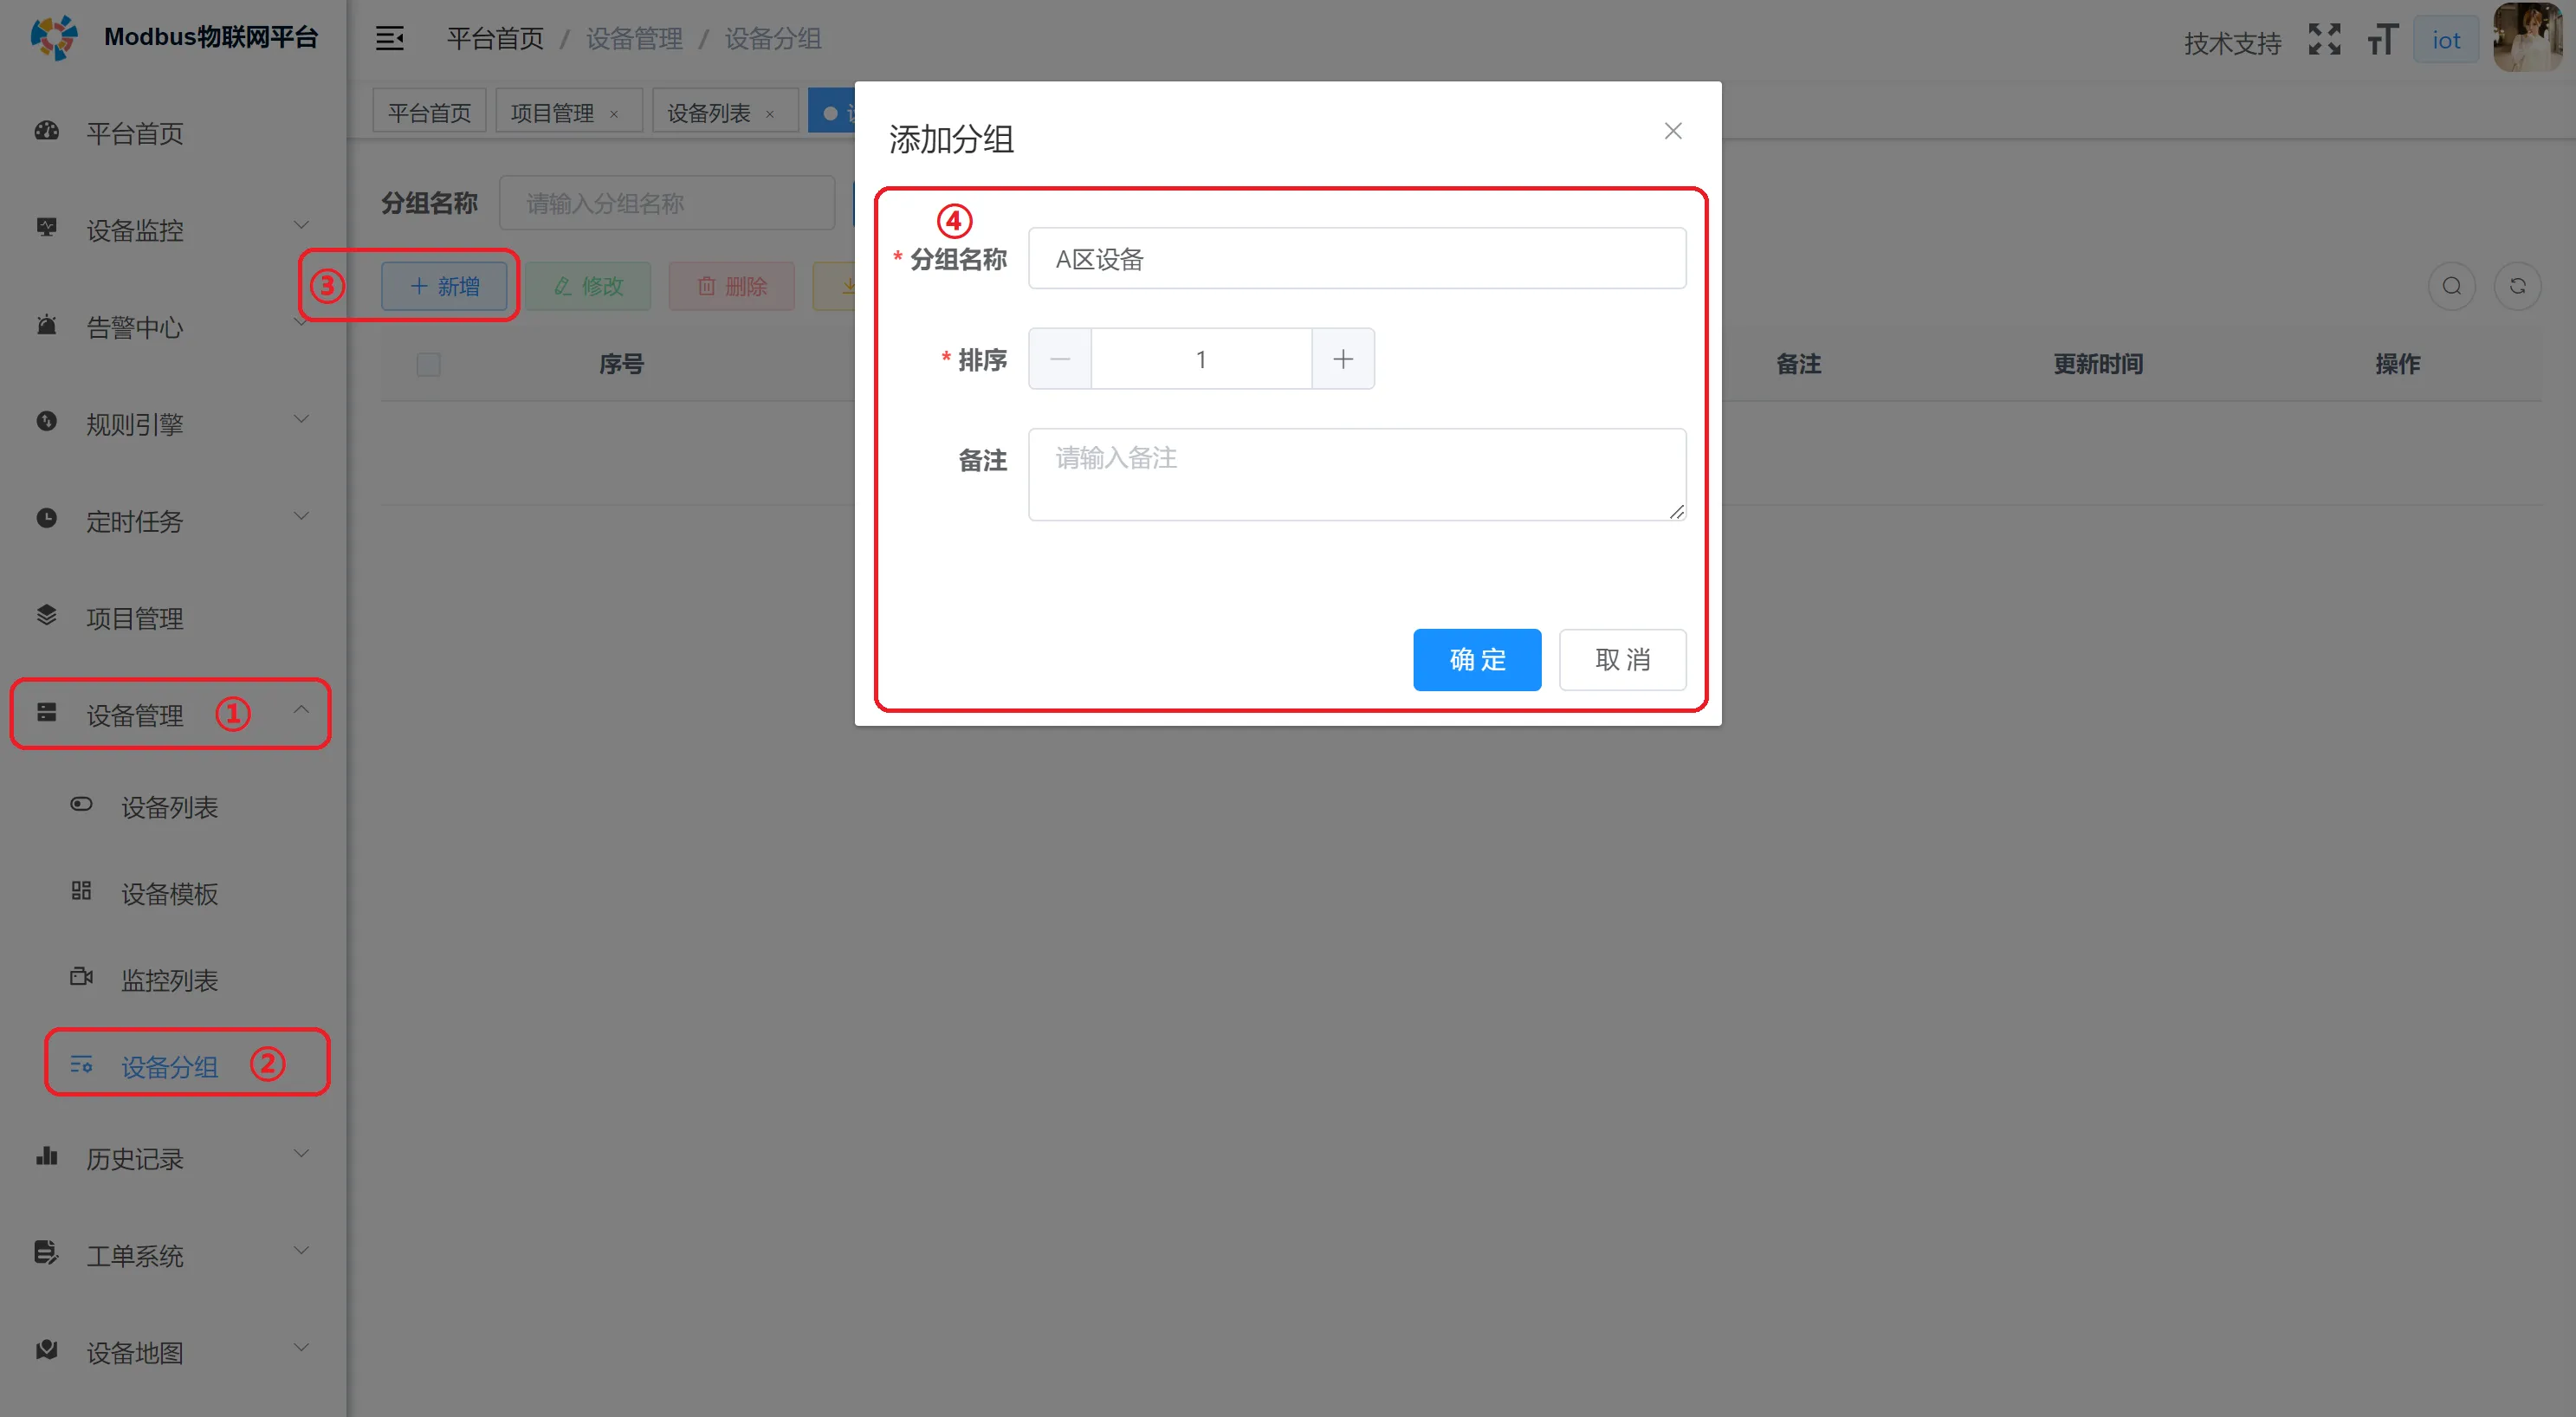Click the 定时任务 clock icon
This screenshot has height=1417, width=2576.
[x=47, y=518]
